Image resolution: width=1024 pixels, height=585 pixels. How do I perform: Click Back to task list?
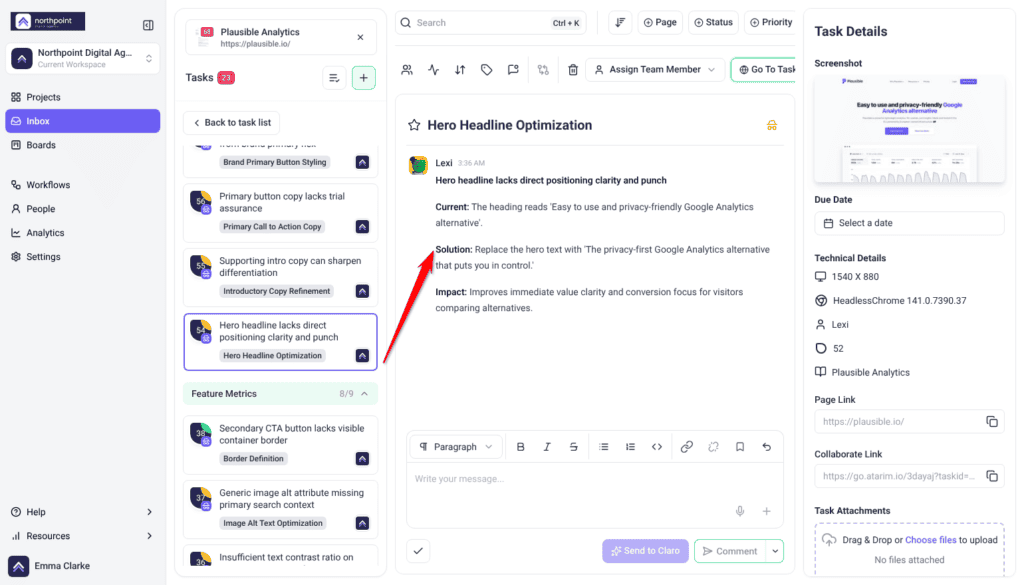coord(232,123)
